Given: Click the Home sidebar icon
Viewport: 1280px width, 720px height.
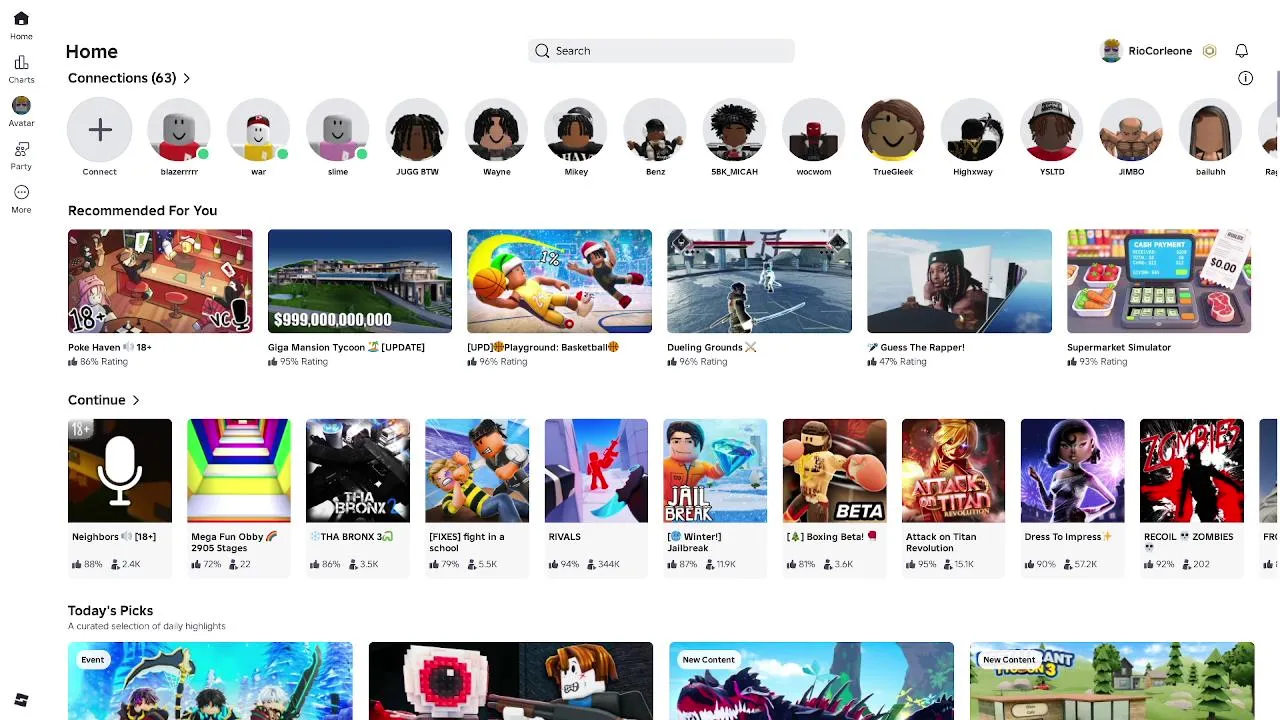Looking at the screenshot, I should pos(21,26).
